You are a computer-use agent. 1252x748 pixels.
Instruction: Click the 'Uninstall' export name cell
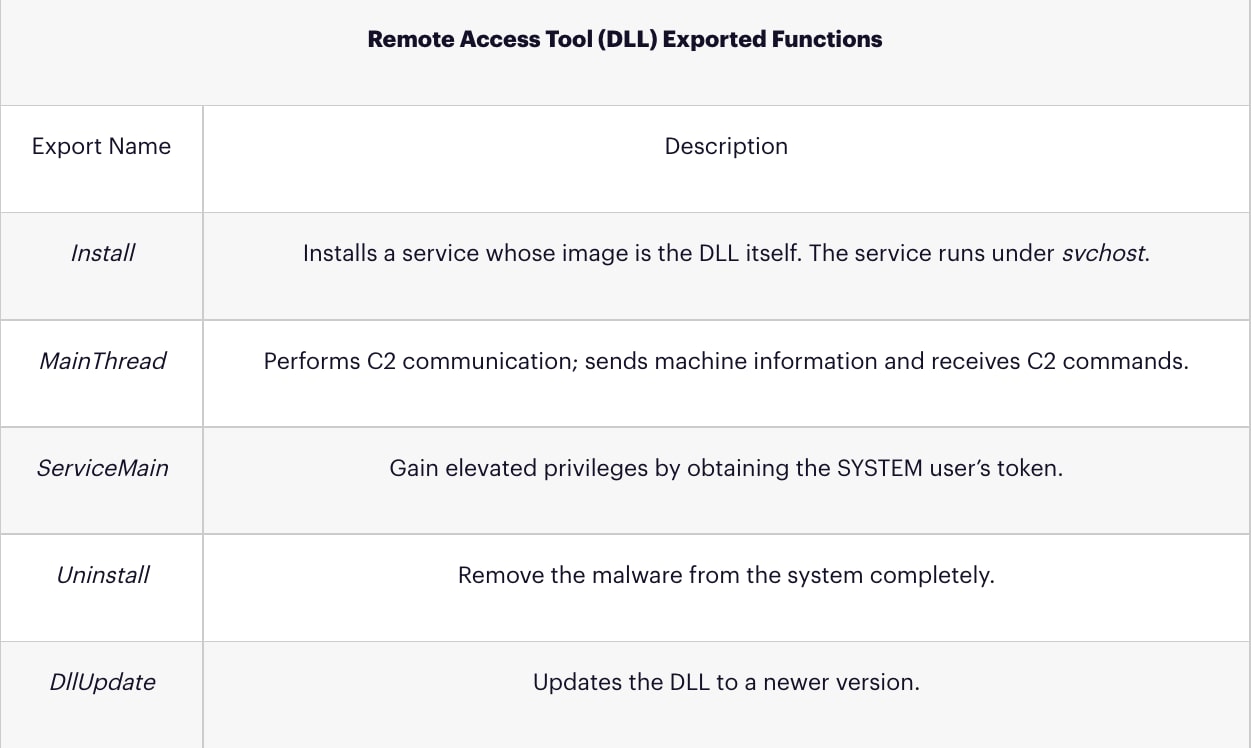click(x=102, y=575)
